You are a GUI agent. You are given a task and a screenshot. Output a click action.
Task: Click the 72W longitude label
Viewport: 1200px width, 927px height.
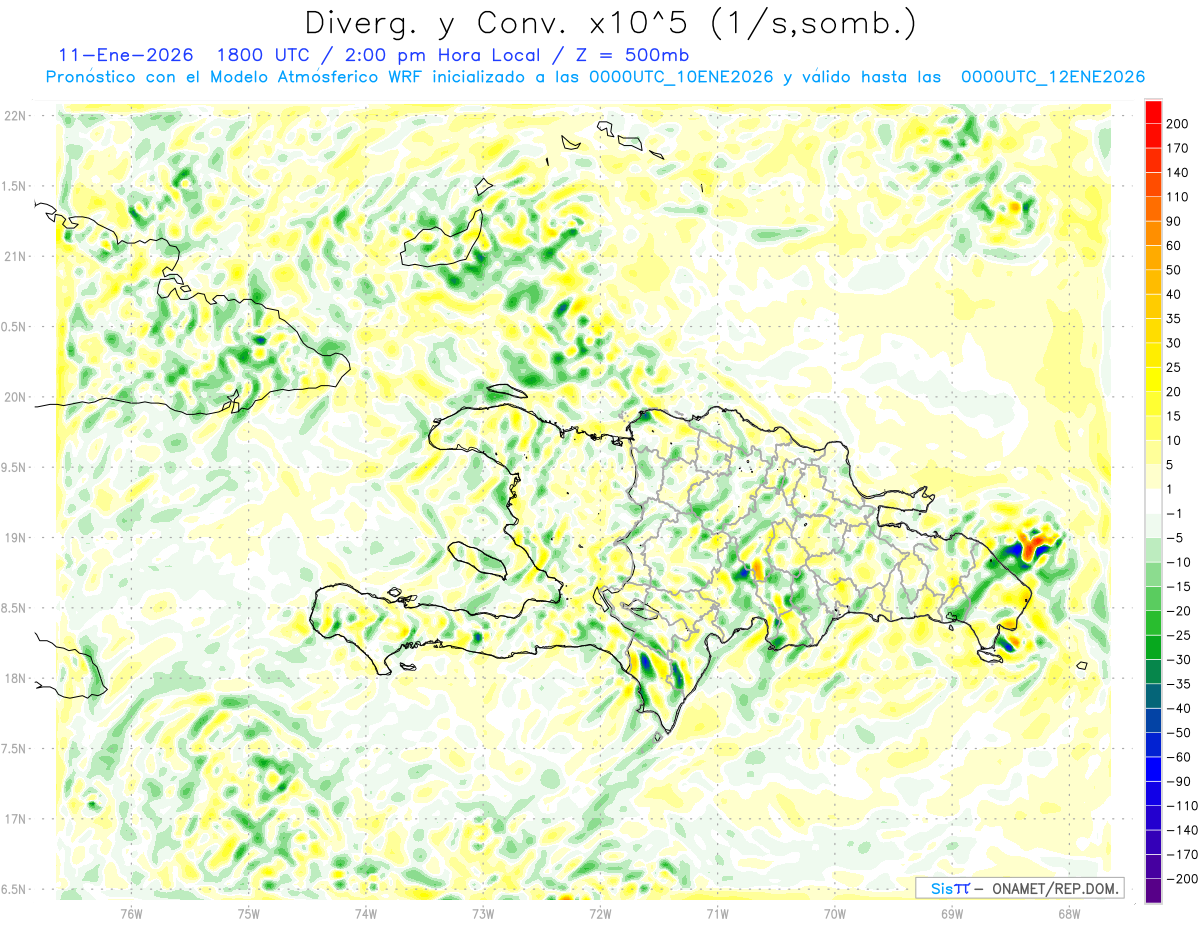(x=600, y=913)
